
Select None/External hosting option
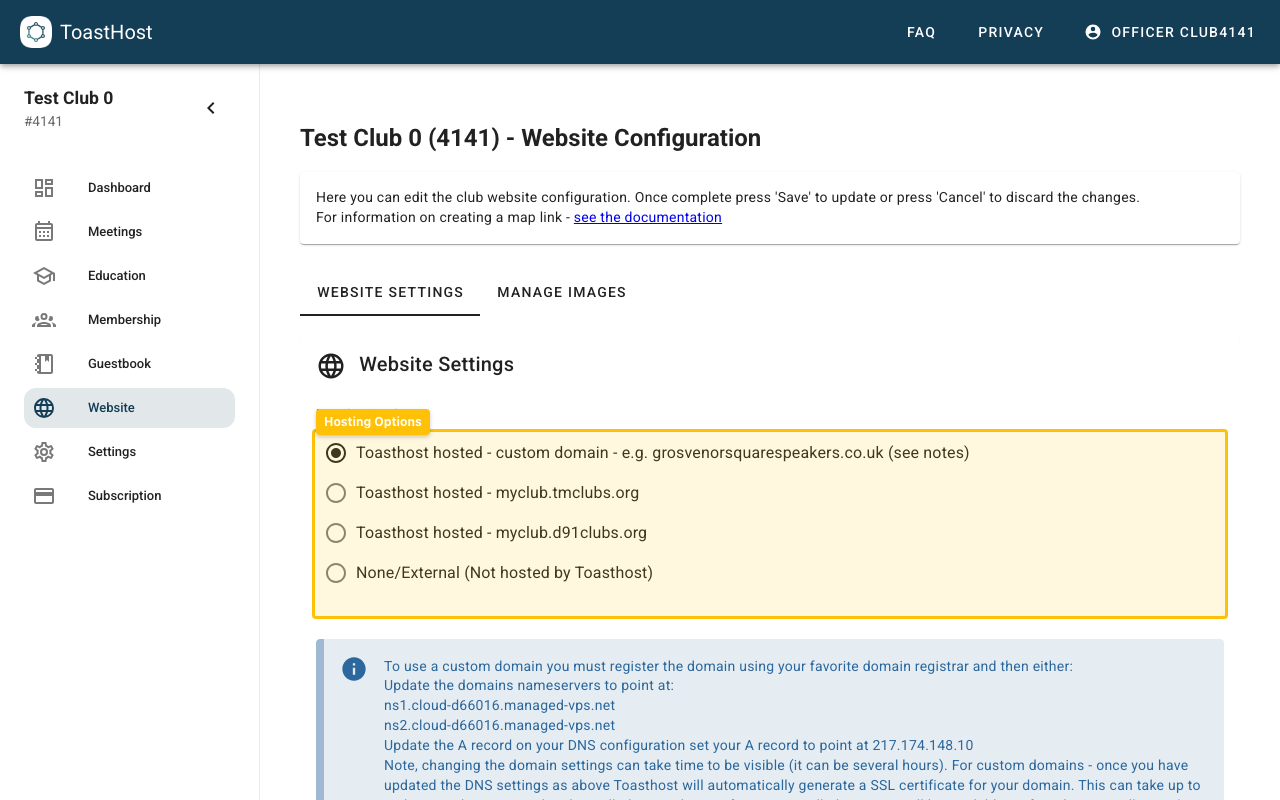click(336, 573)
